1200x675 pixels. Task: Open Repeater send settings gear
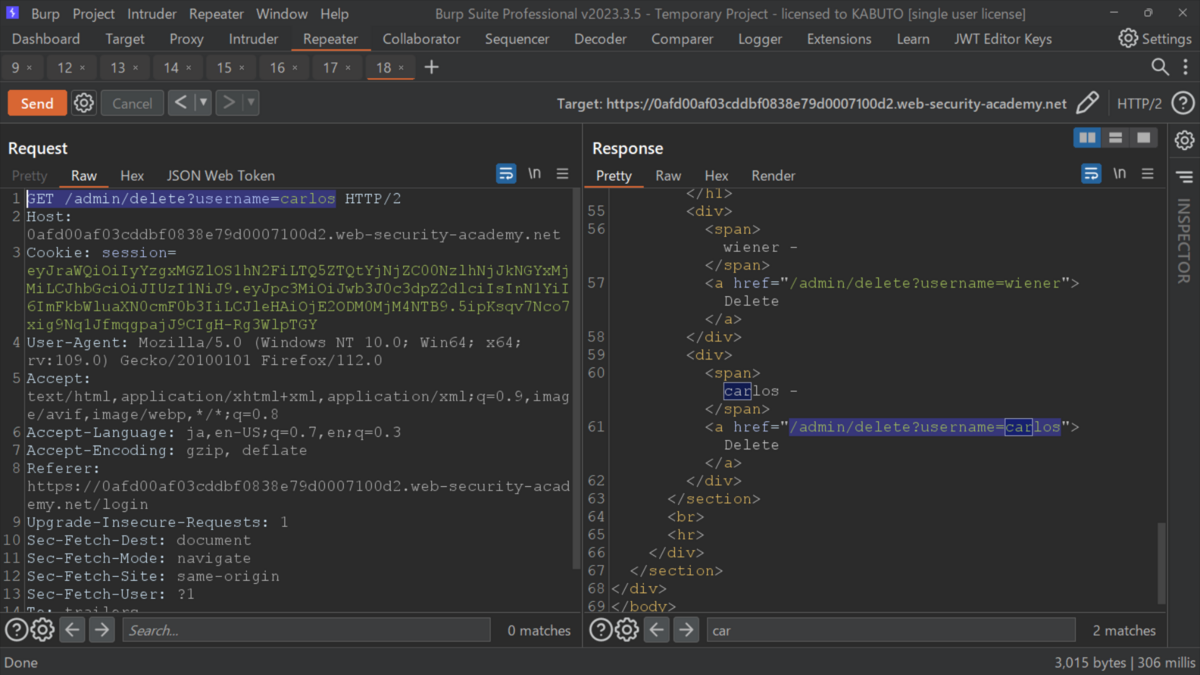84,103
